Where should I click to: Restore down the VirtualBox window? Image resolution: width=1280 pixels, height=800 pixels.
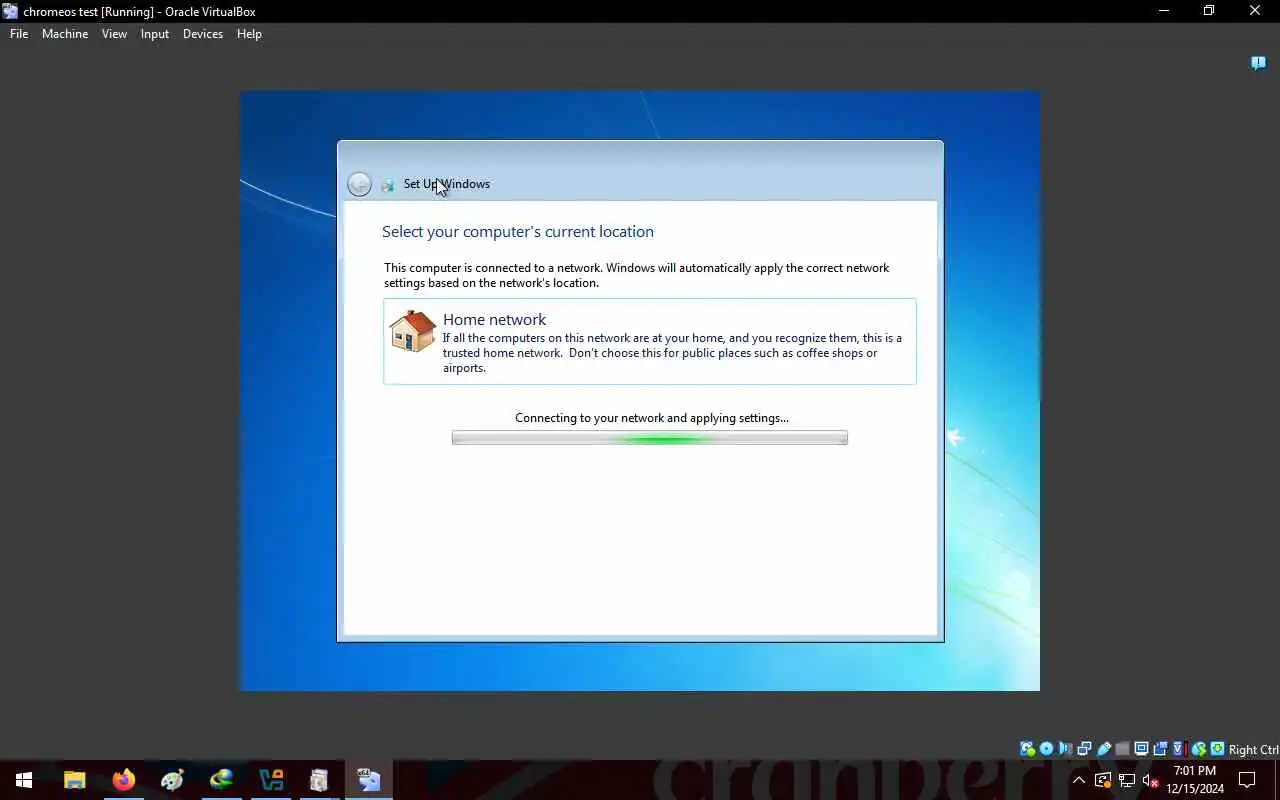[1209, 11]
